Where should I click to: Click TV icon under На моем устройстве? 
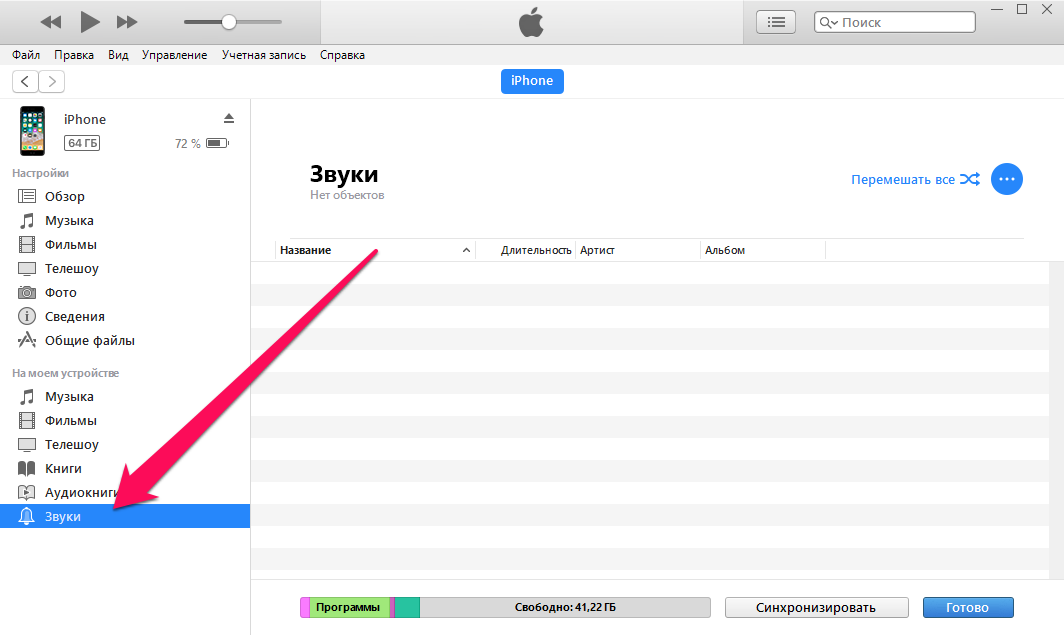pyautogui.click(x=26, y=444)
